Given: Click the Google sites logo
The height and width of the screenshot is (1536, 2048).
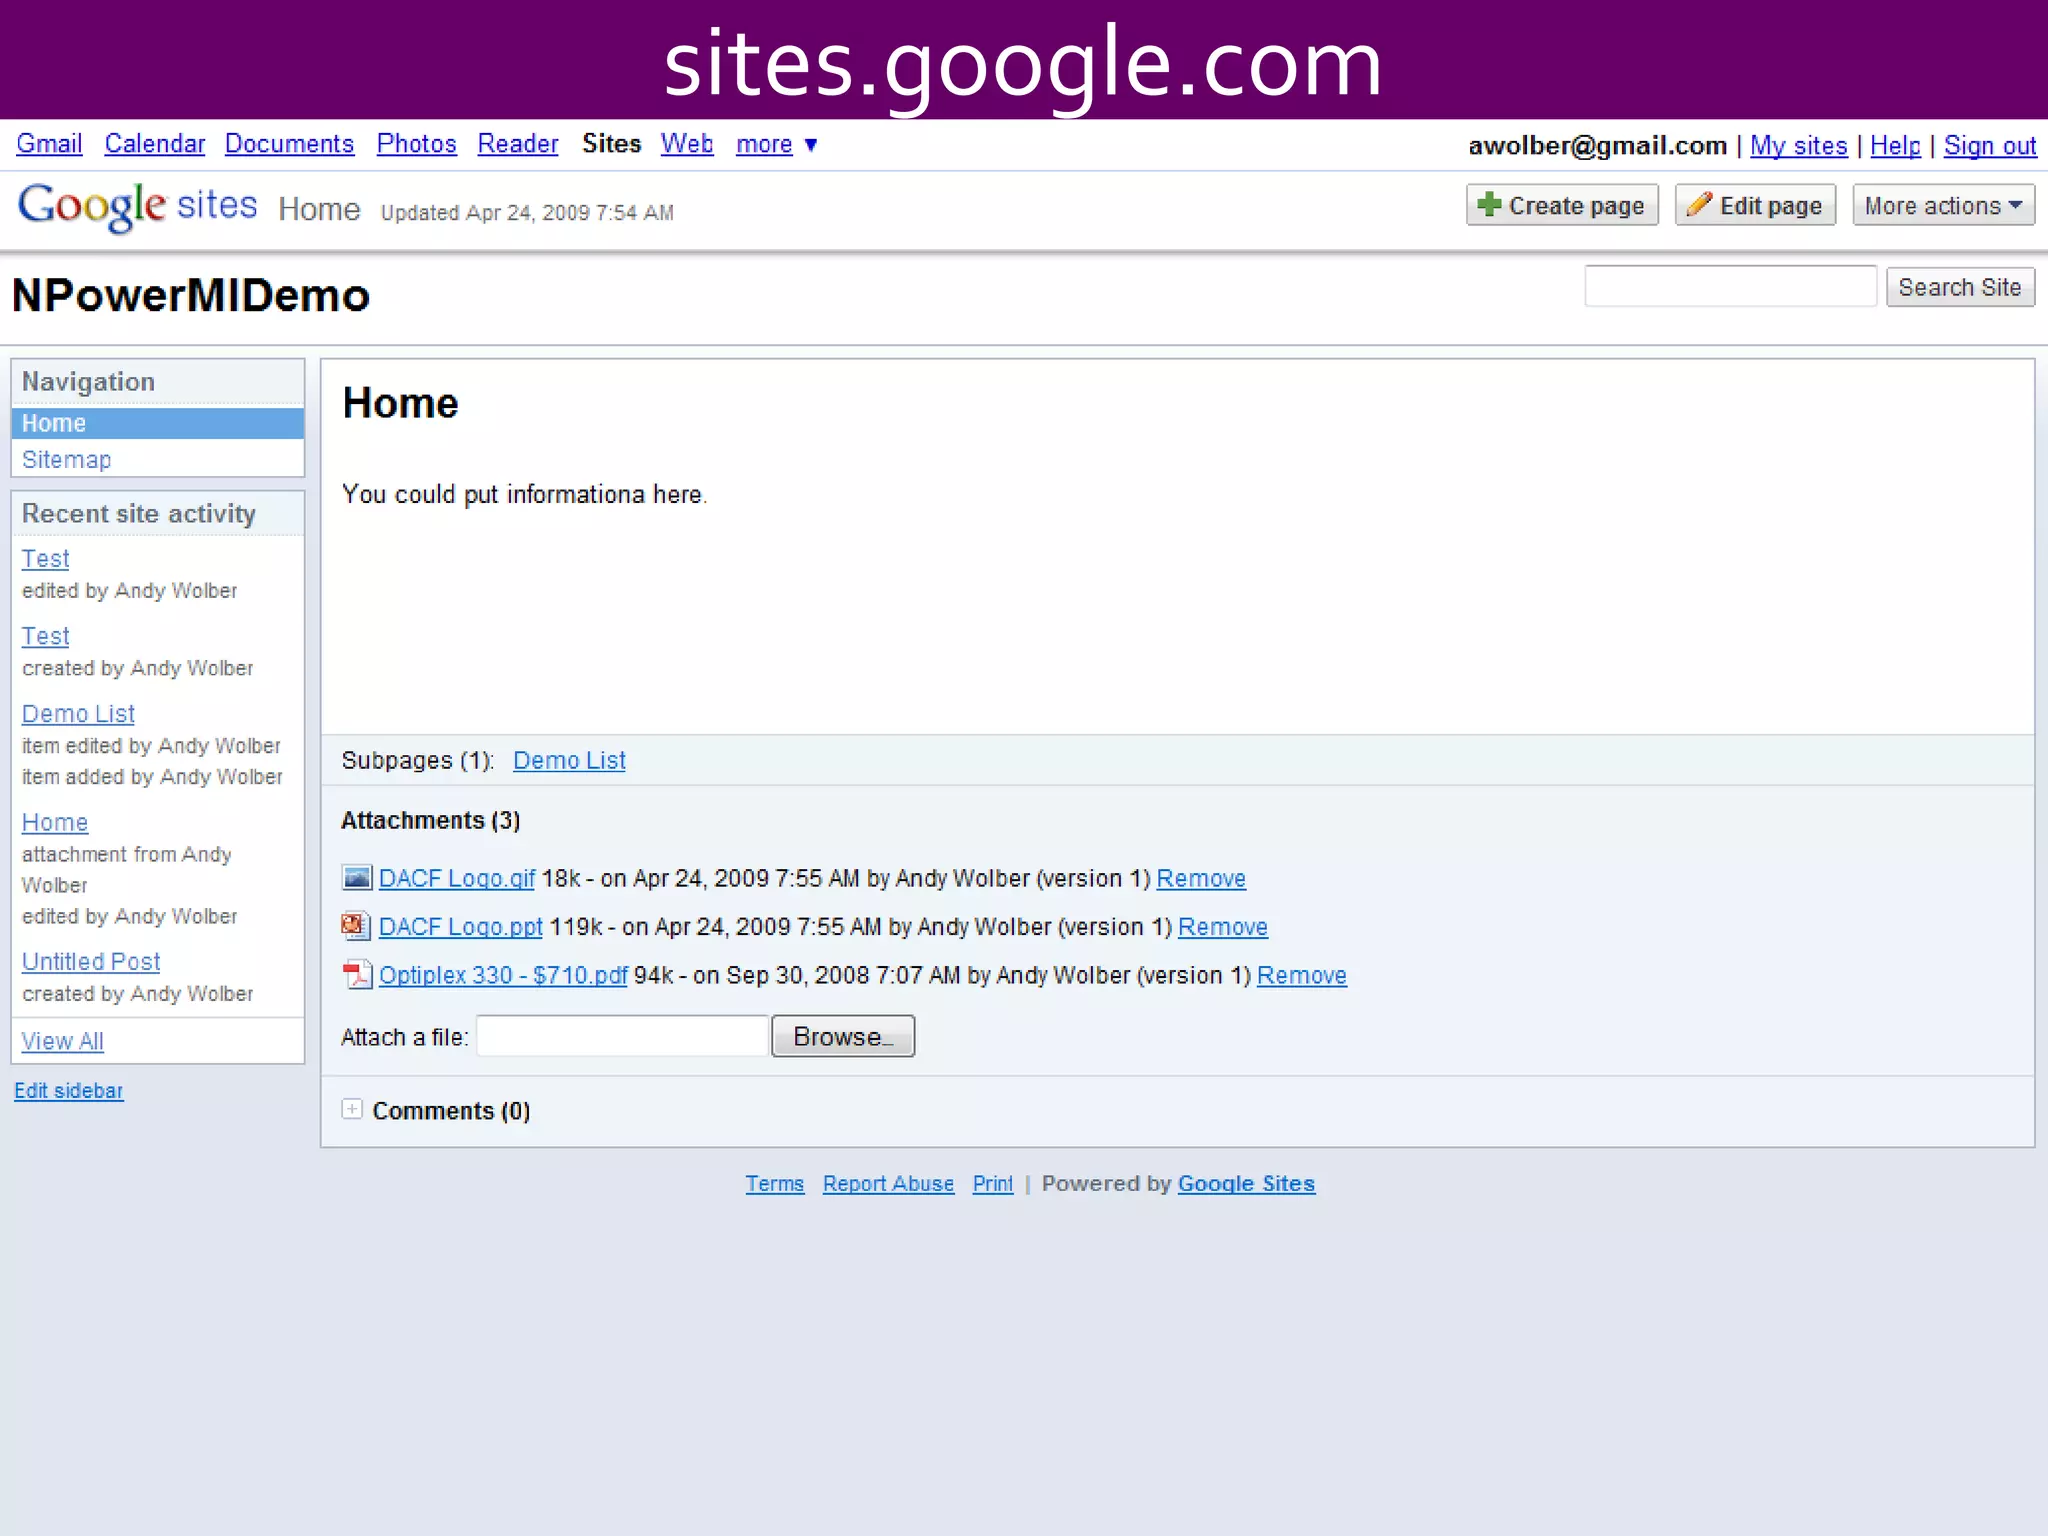Looking at the screenshot, I should click(137, 206).
